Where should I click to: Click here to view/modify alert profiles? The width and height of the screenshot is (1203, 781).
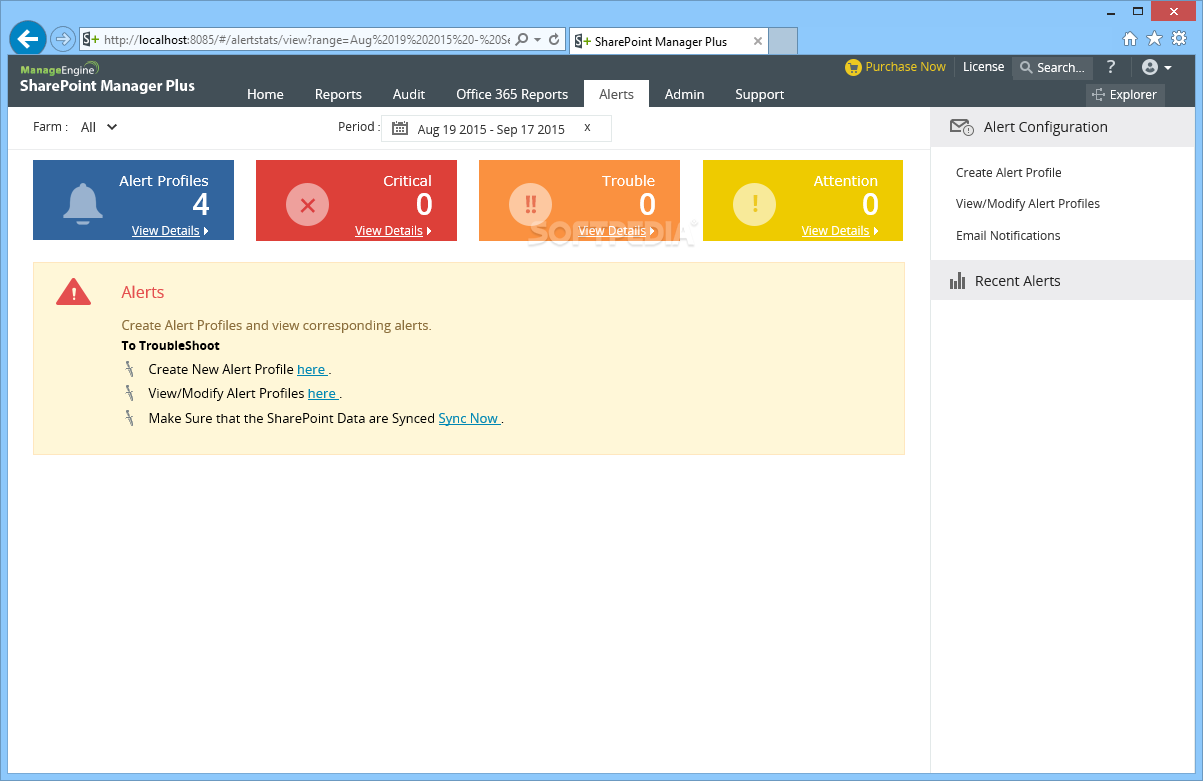coord(323,394)
